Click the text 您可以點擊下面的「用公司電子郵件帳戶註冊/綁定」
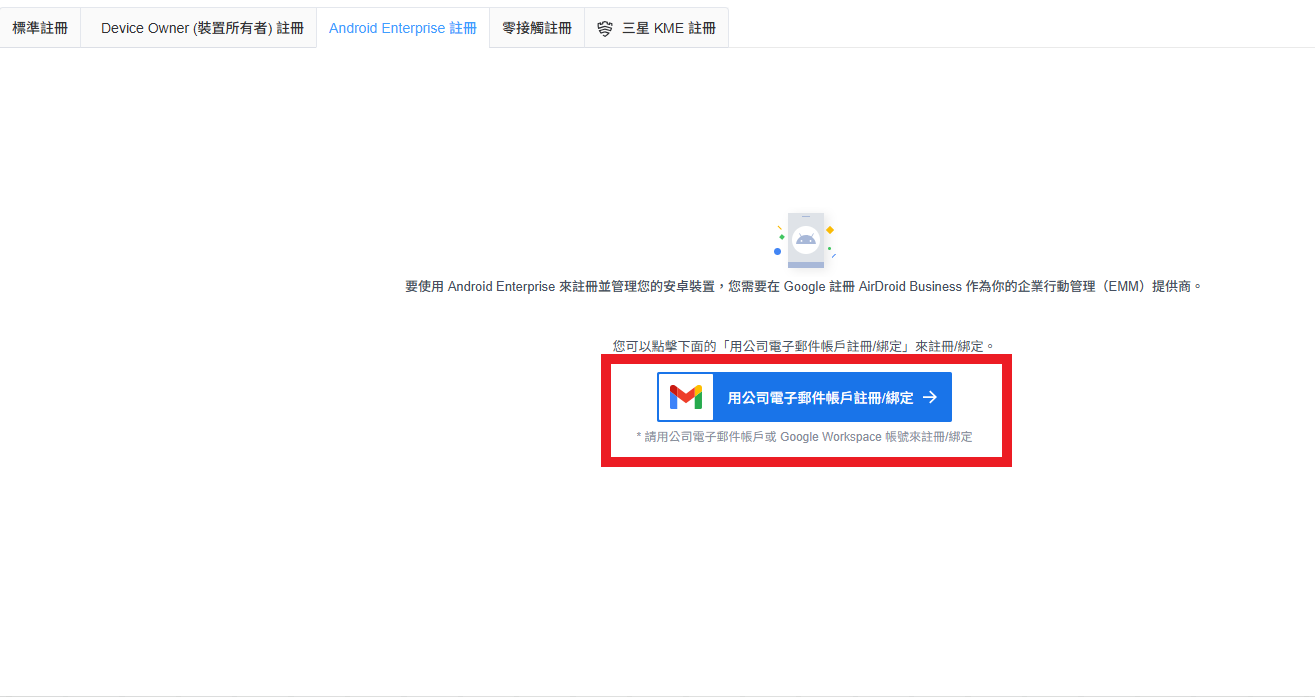Viewport: 1315px width, 697px height. click(804, 346)
